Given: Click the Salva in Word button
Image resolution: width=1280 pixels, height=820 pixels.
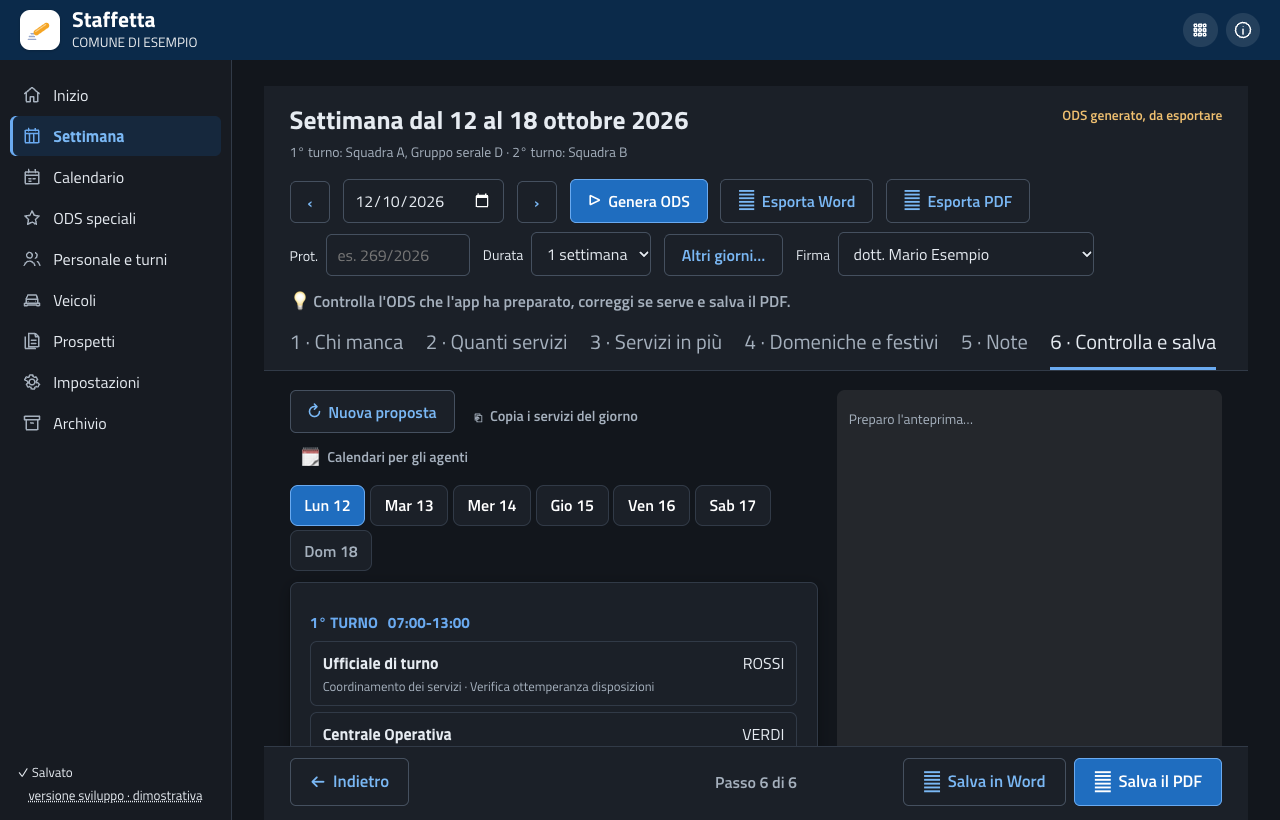Looking at the screenshot, I should point(984,782).
